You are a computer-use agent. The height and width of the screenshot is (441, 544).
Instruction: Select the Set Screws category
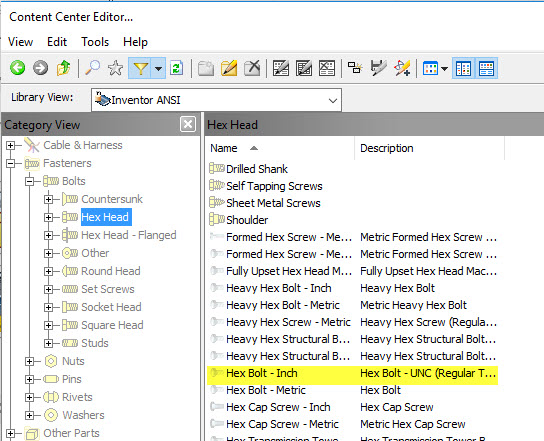[108, 289]
